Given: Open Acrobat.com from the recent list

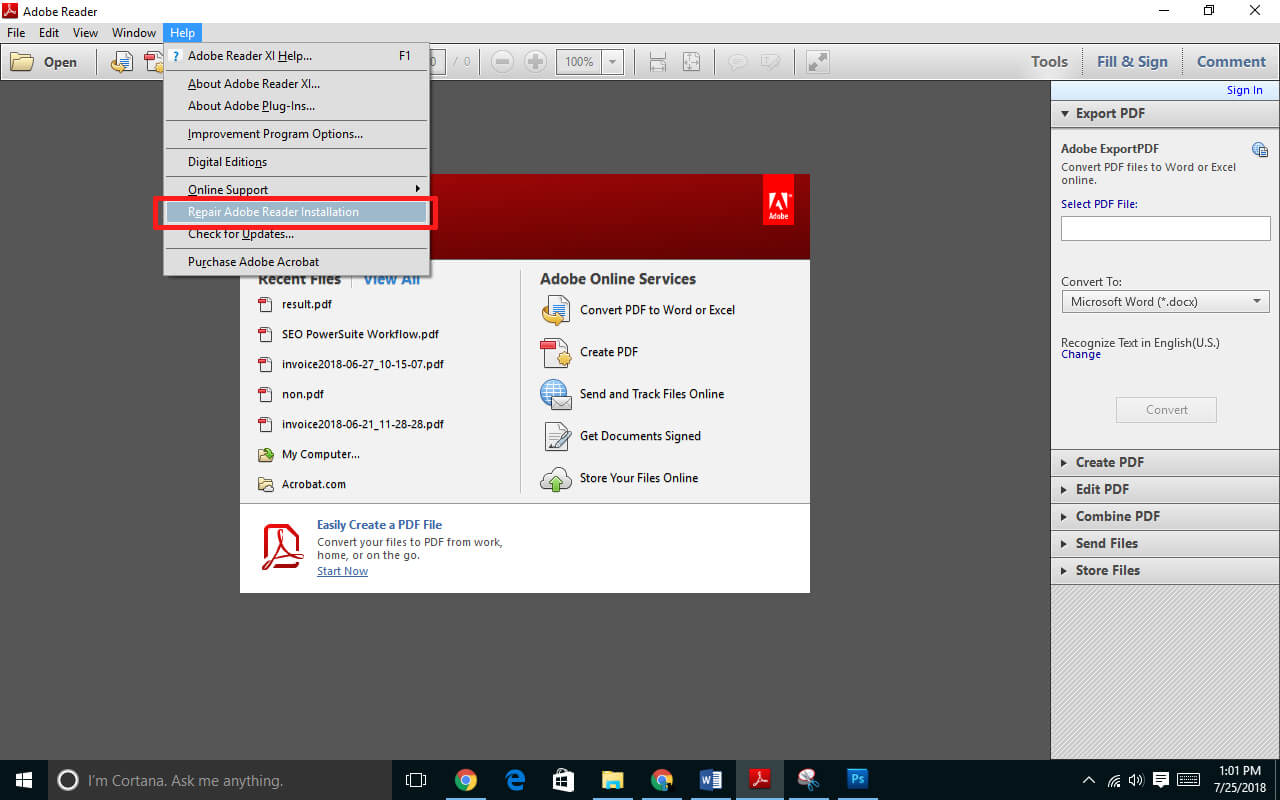Looking at the screenshot, I should pos(302,484).
